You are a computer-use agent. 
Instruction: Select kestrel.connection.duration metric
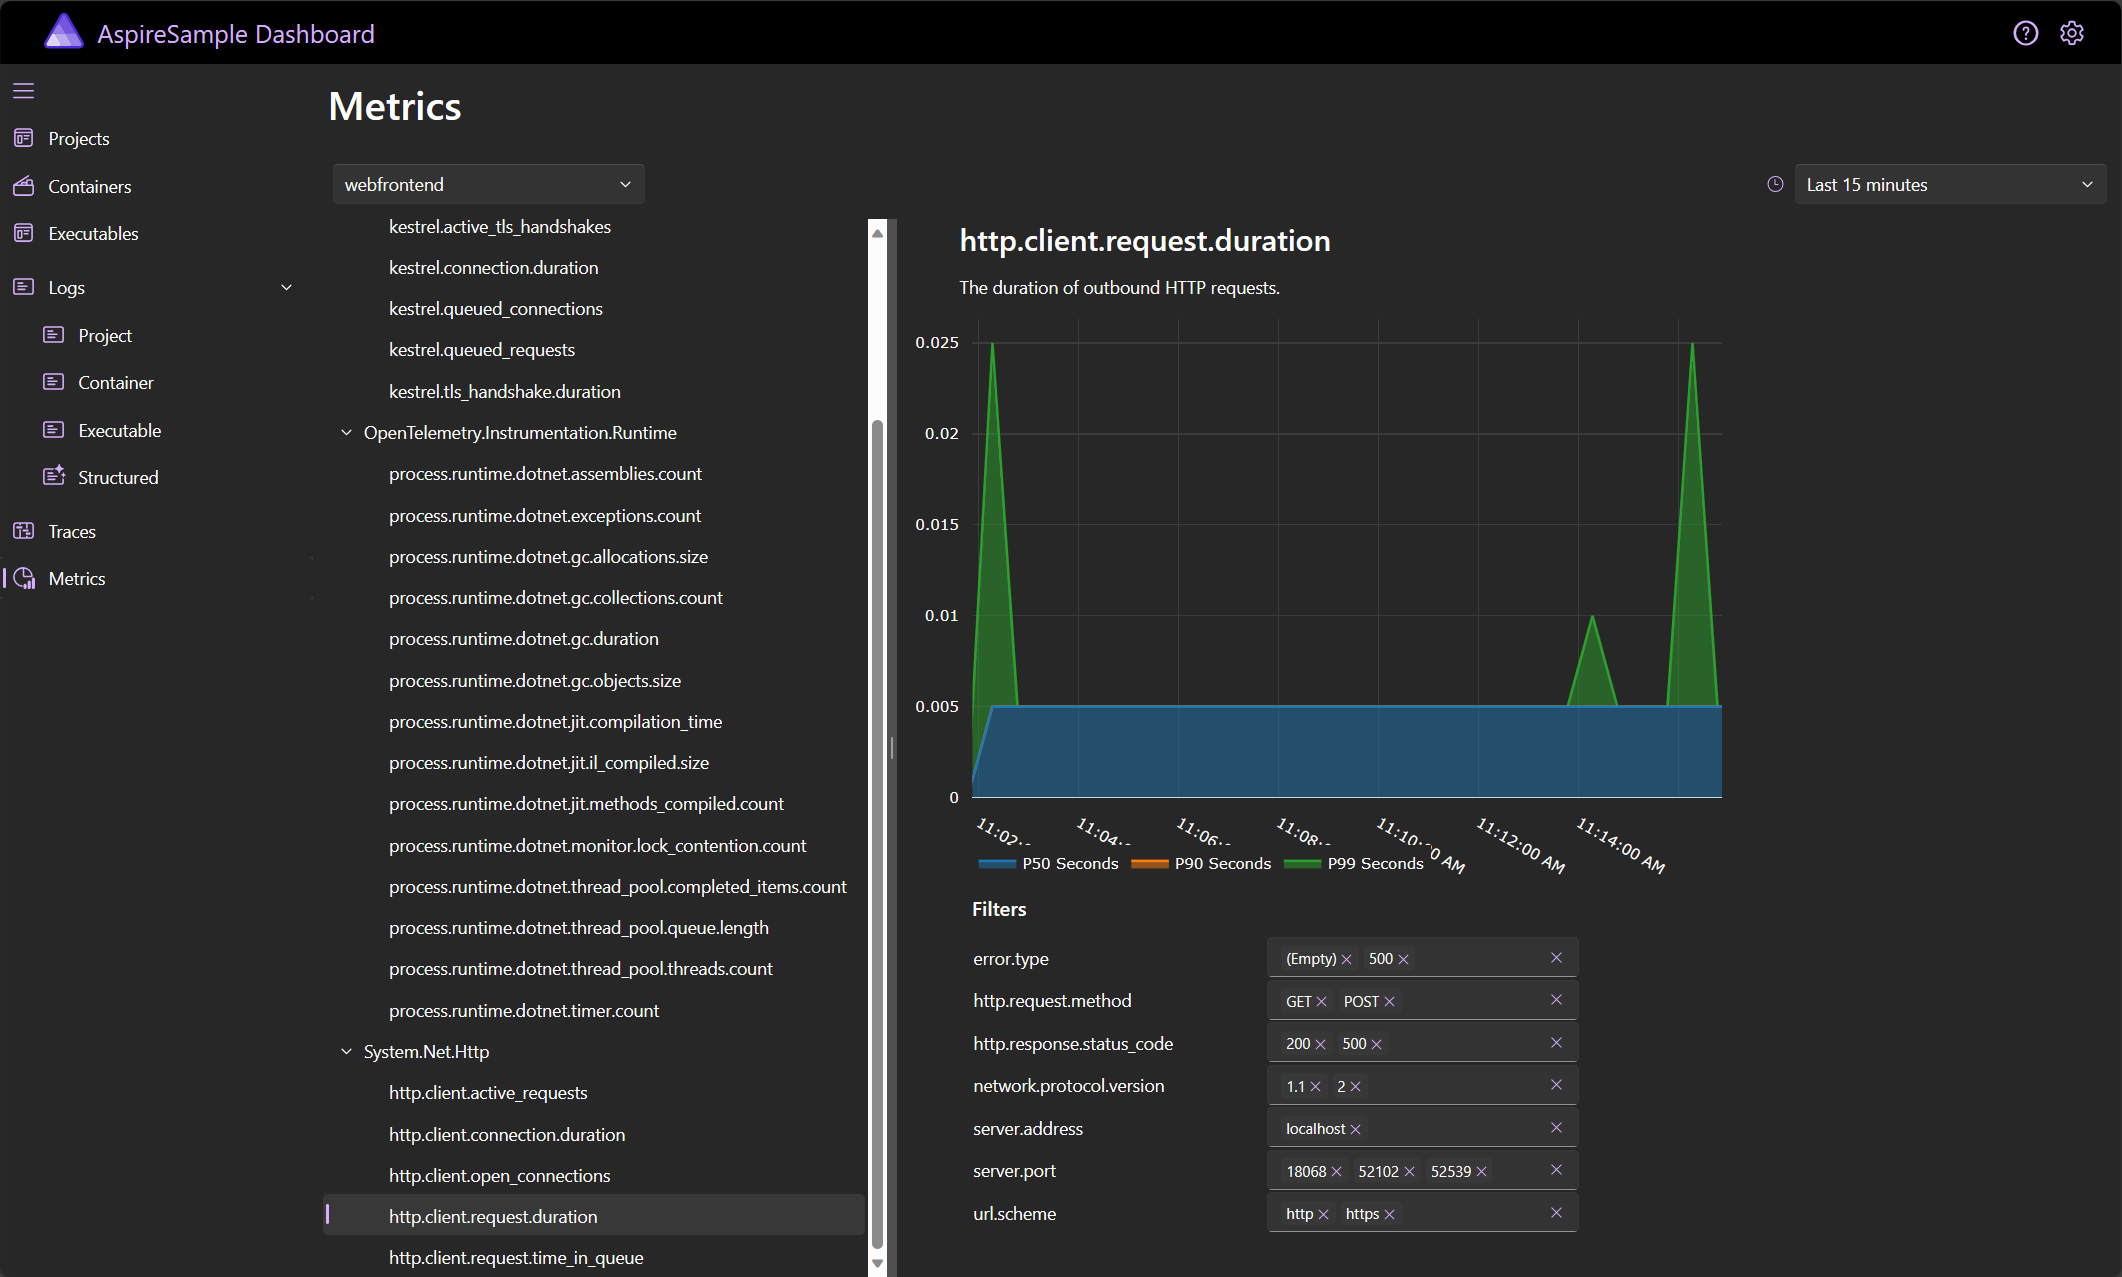(493, 267)
